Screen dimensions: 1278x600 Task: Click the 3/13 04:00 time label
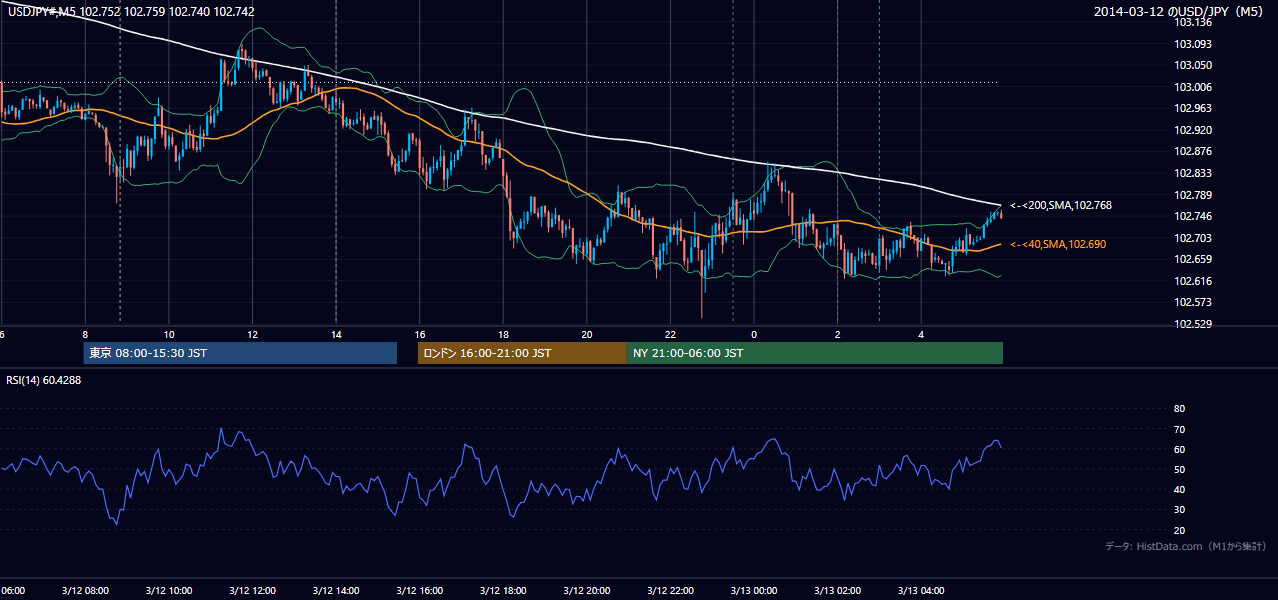921,591
